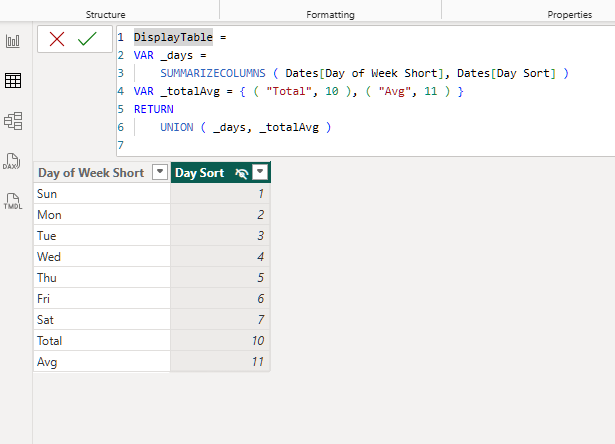Switch to the Table view icon
This screenshot has height=444, width=615.
[x=13, y=81]
